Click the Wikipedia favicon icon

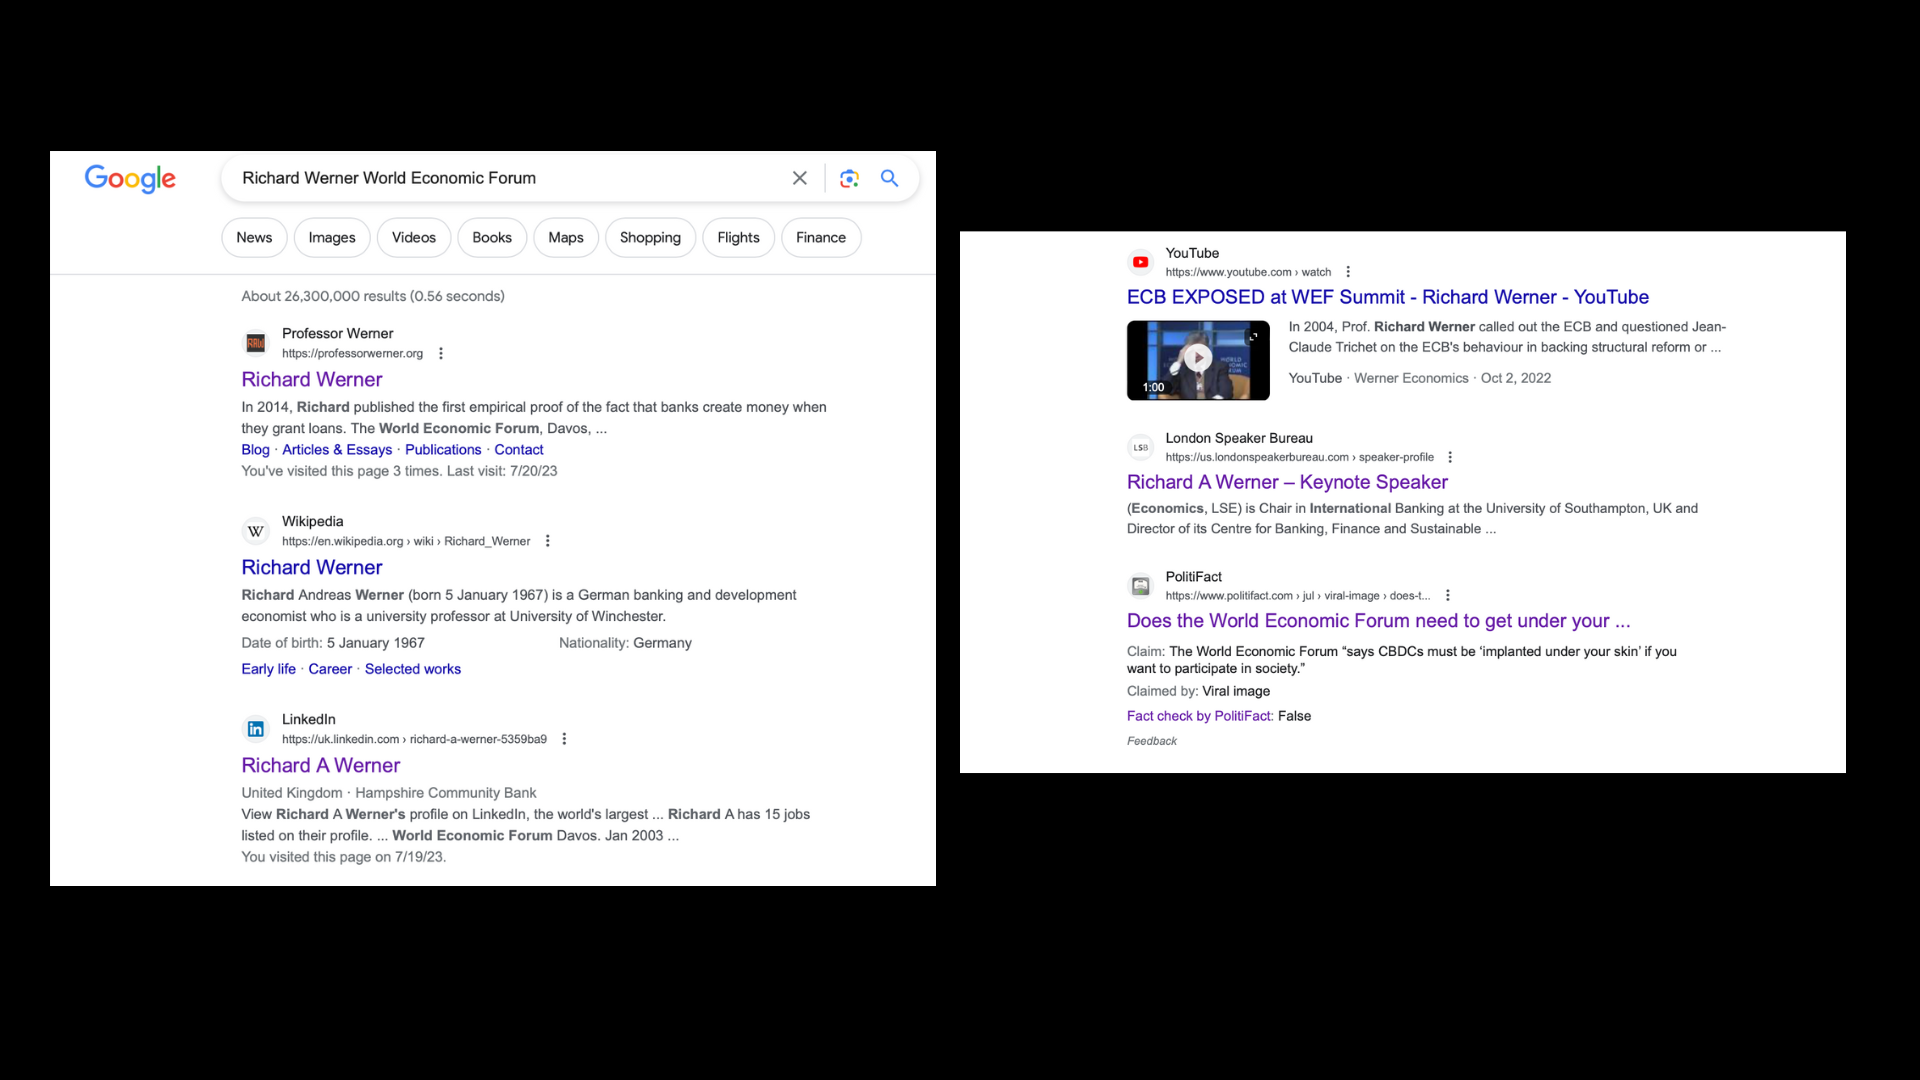tap(256, 531)
